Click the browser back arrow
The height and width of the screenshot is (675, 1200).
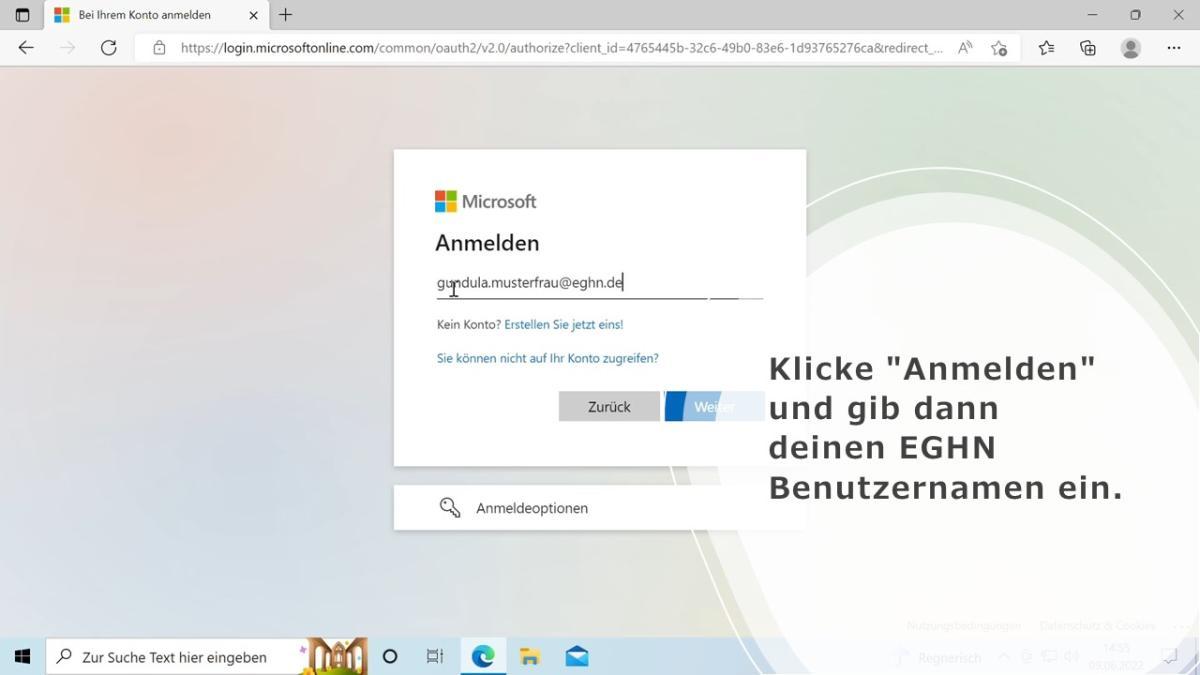coord(26,48)
